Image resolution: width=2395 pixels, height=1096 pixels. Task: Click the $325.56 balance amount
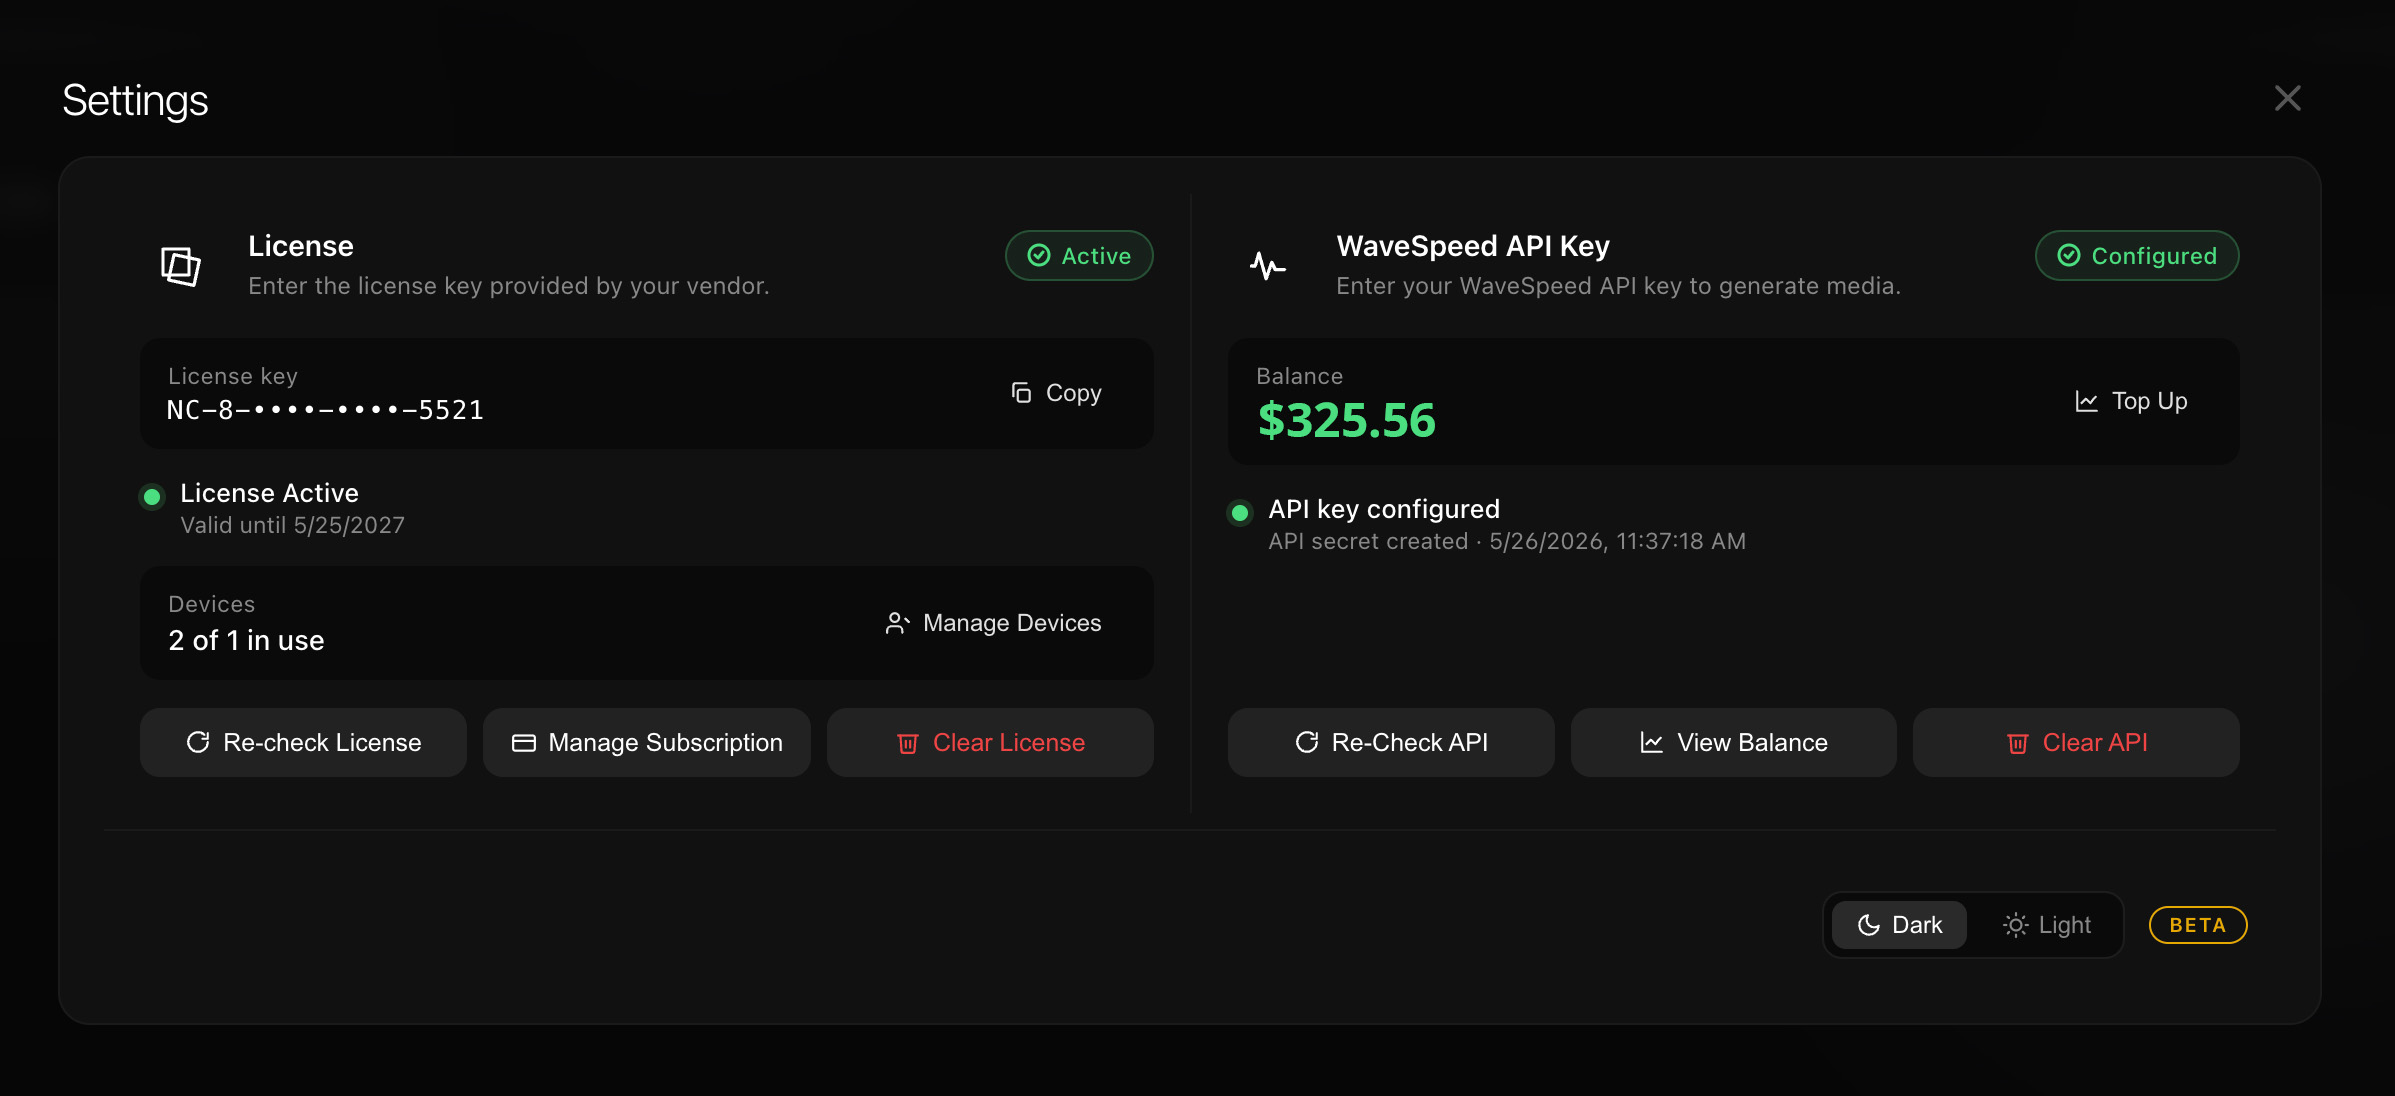click(1346, 420)
